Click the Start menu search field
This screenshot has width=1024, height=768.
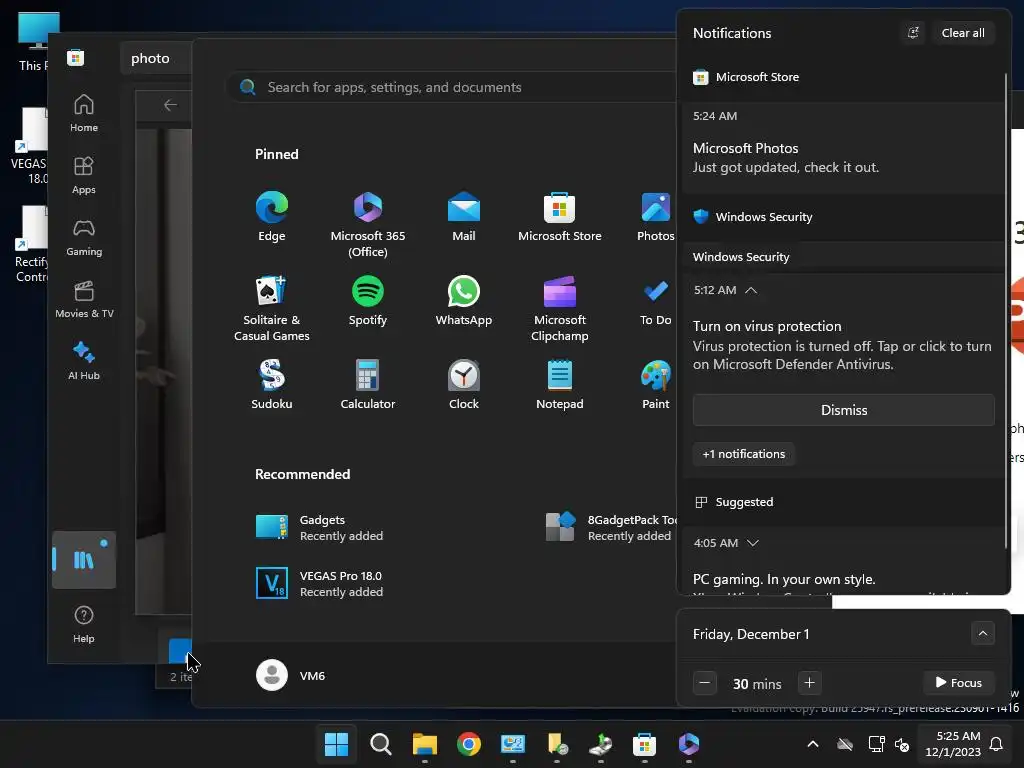pyautogui.click(x=451, y=87)
